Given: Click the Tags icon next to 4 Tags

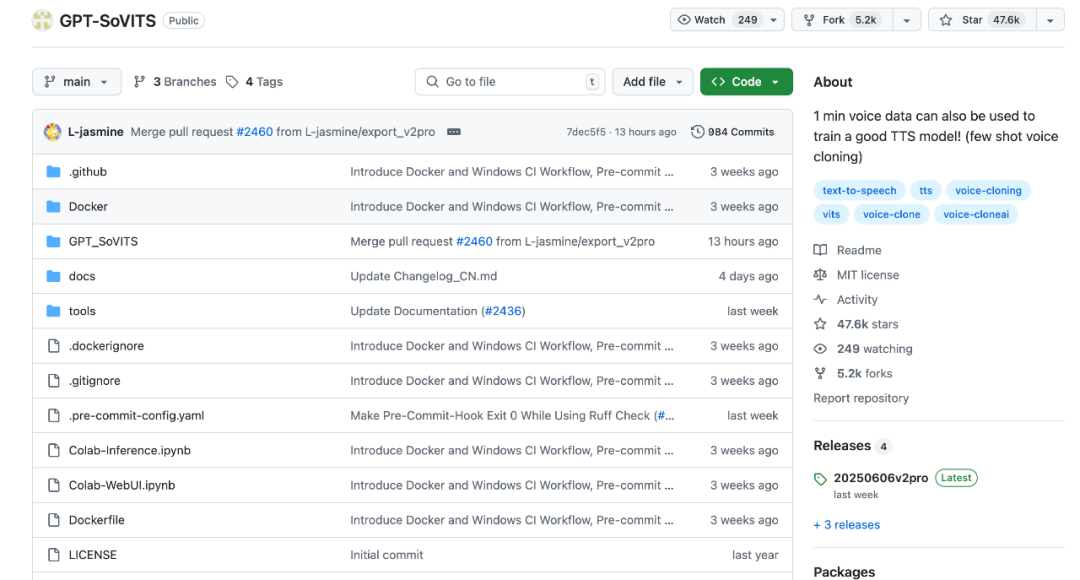Looking at the screenshot, I should pyautogui.click(x=232, y=82).
